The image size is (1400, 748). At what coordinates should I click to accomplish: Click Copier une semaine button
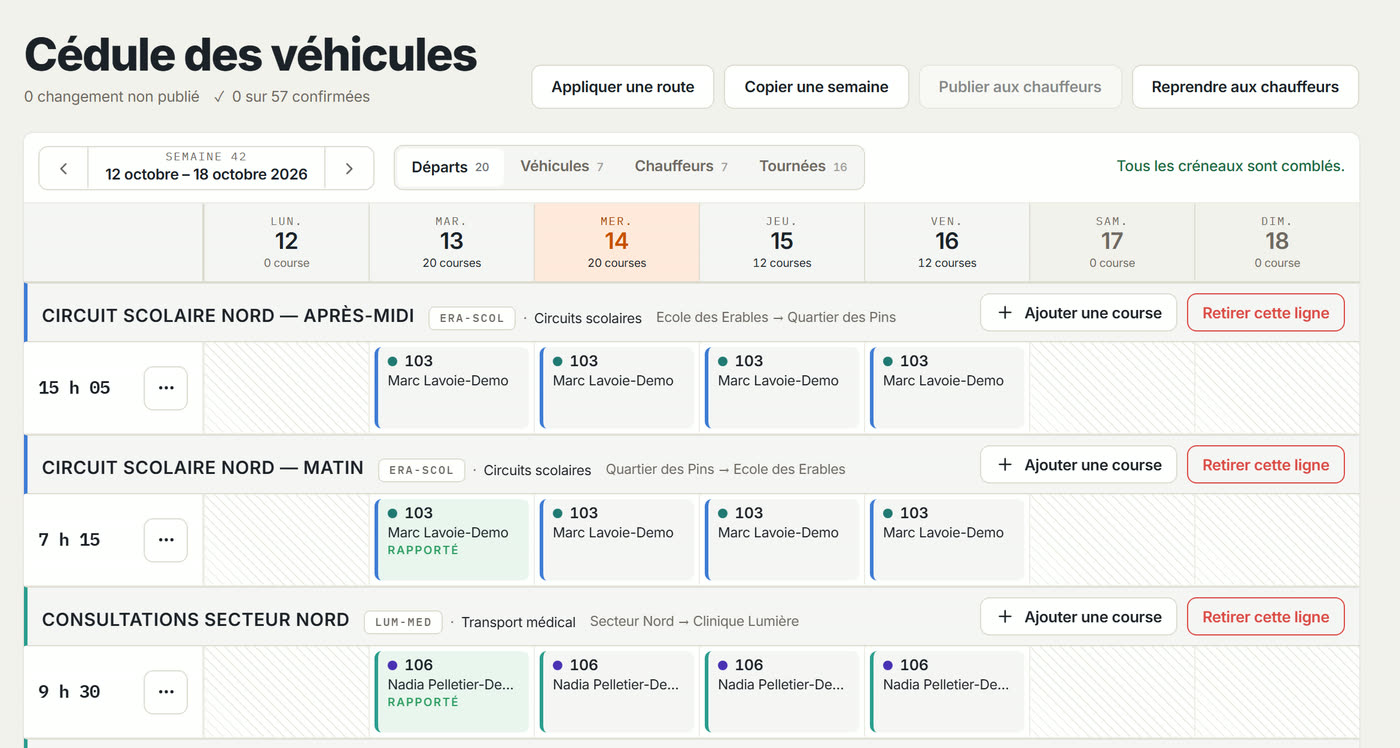816,87
